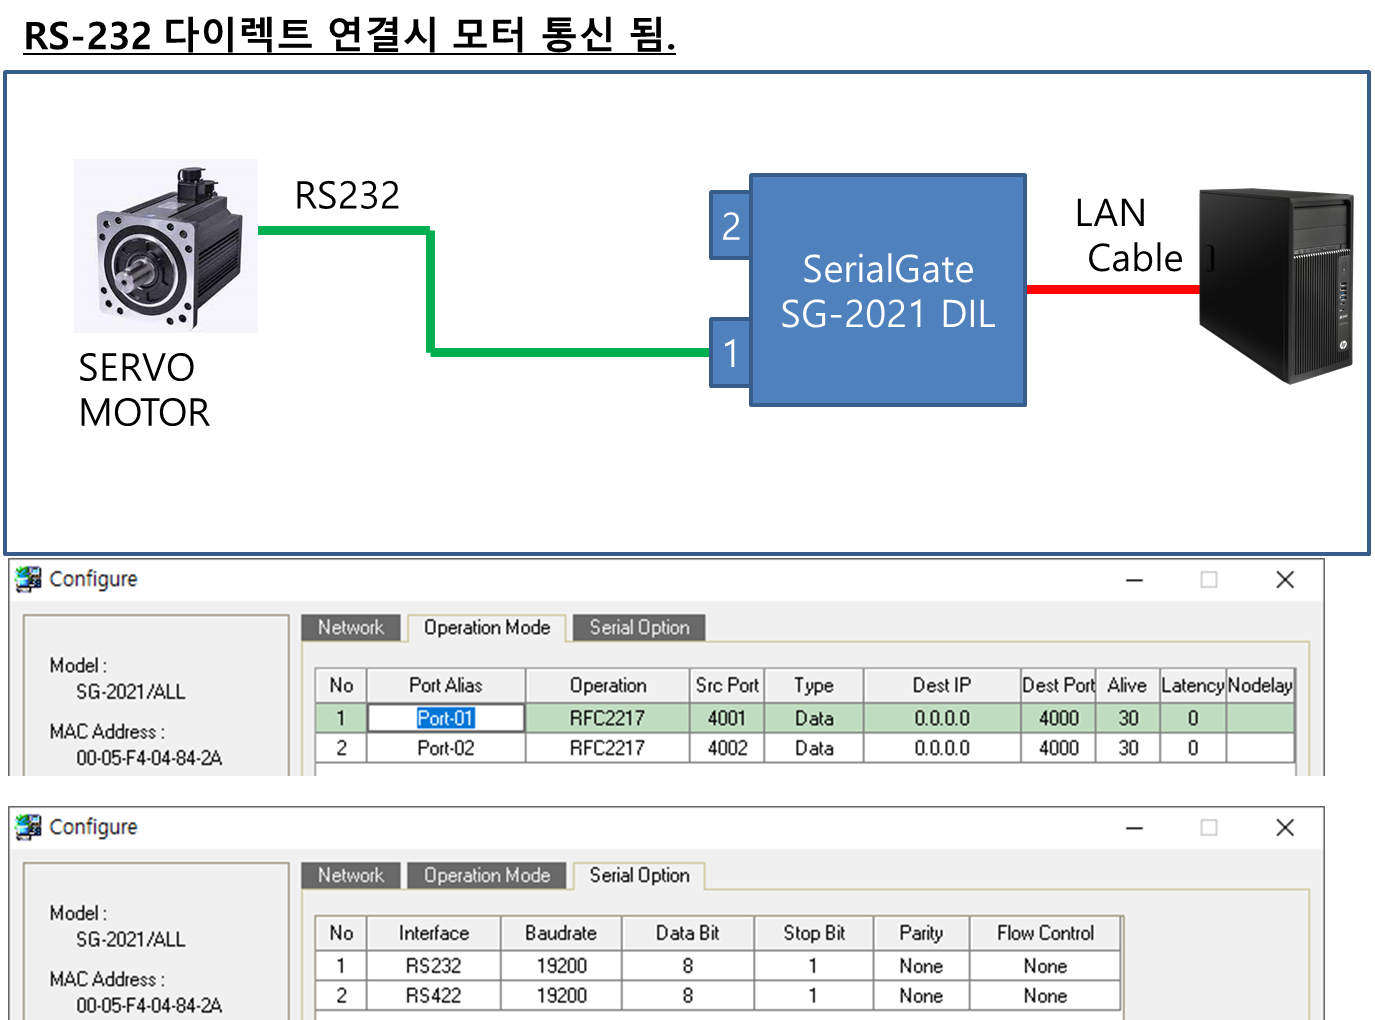Click the highlighted Port-01 alias input field
The height and width of the screenshot is (1020, 1375).
pyautogui.click(x=446, y=718)
